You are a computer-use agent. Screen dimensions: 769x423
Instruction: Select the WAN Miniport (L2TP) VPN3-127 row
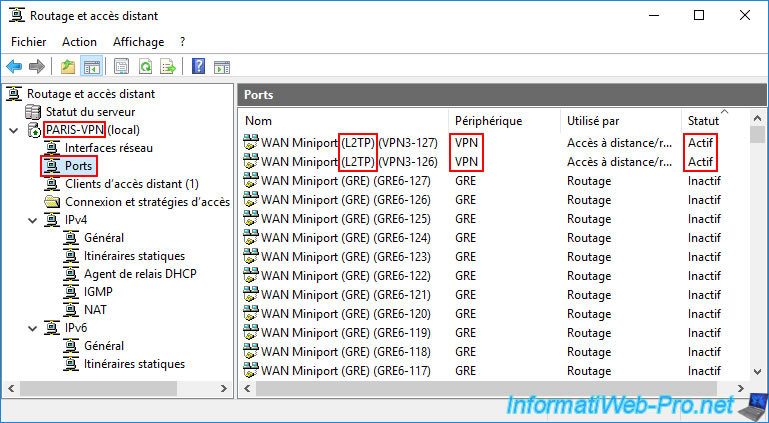pyautogui.click(x=340, y=142)
